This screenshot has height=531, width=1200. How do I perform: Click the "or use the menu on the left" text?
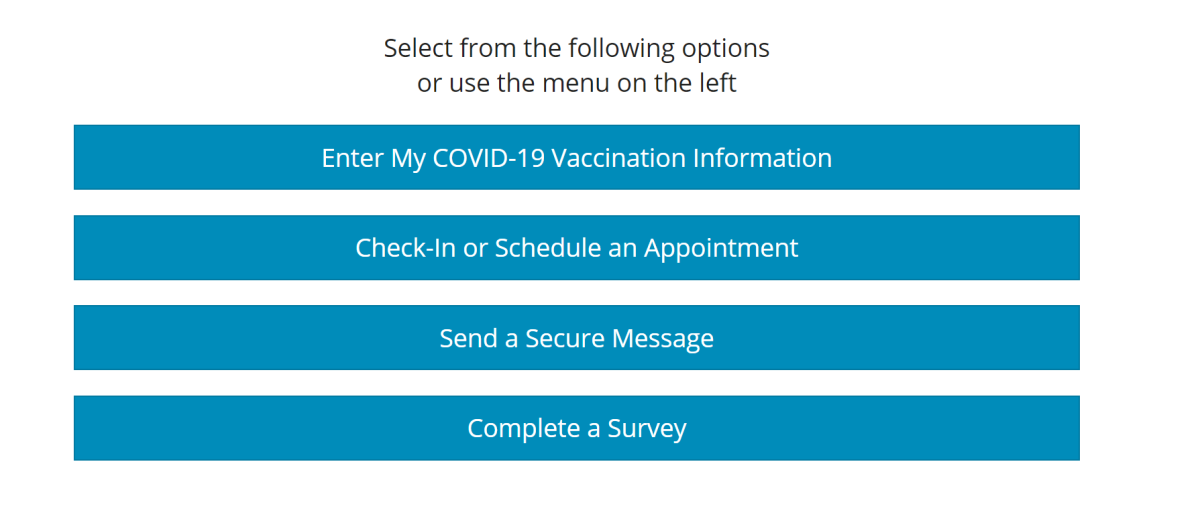(x=576, y=83)
